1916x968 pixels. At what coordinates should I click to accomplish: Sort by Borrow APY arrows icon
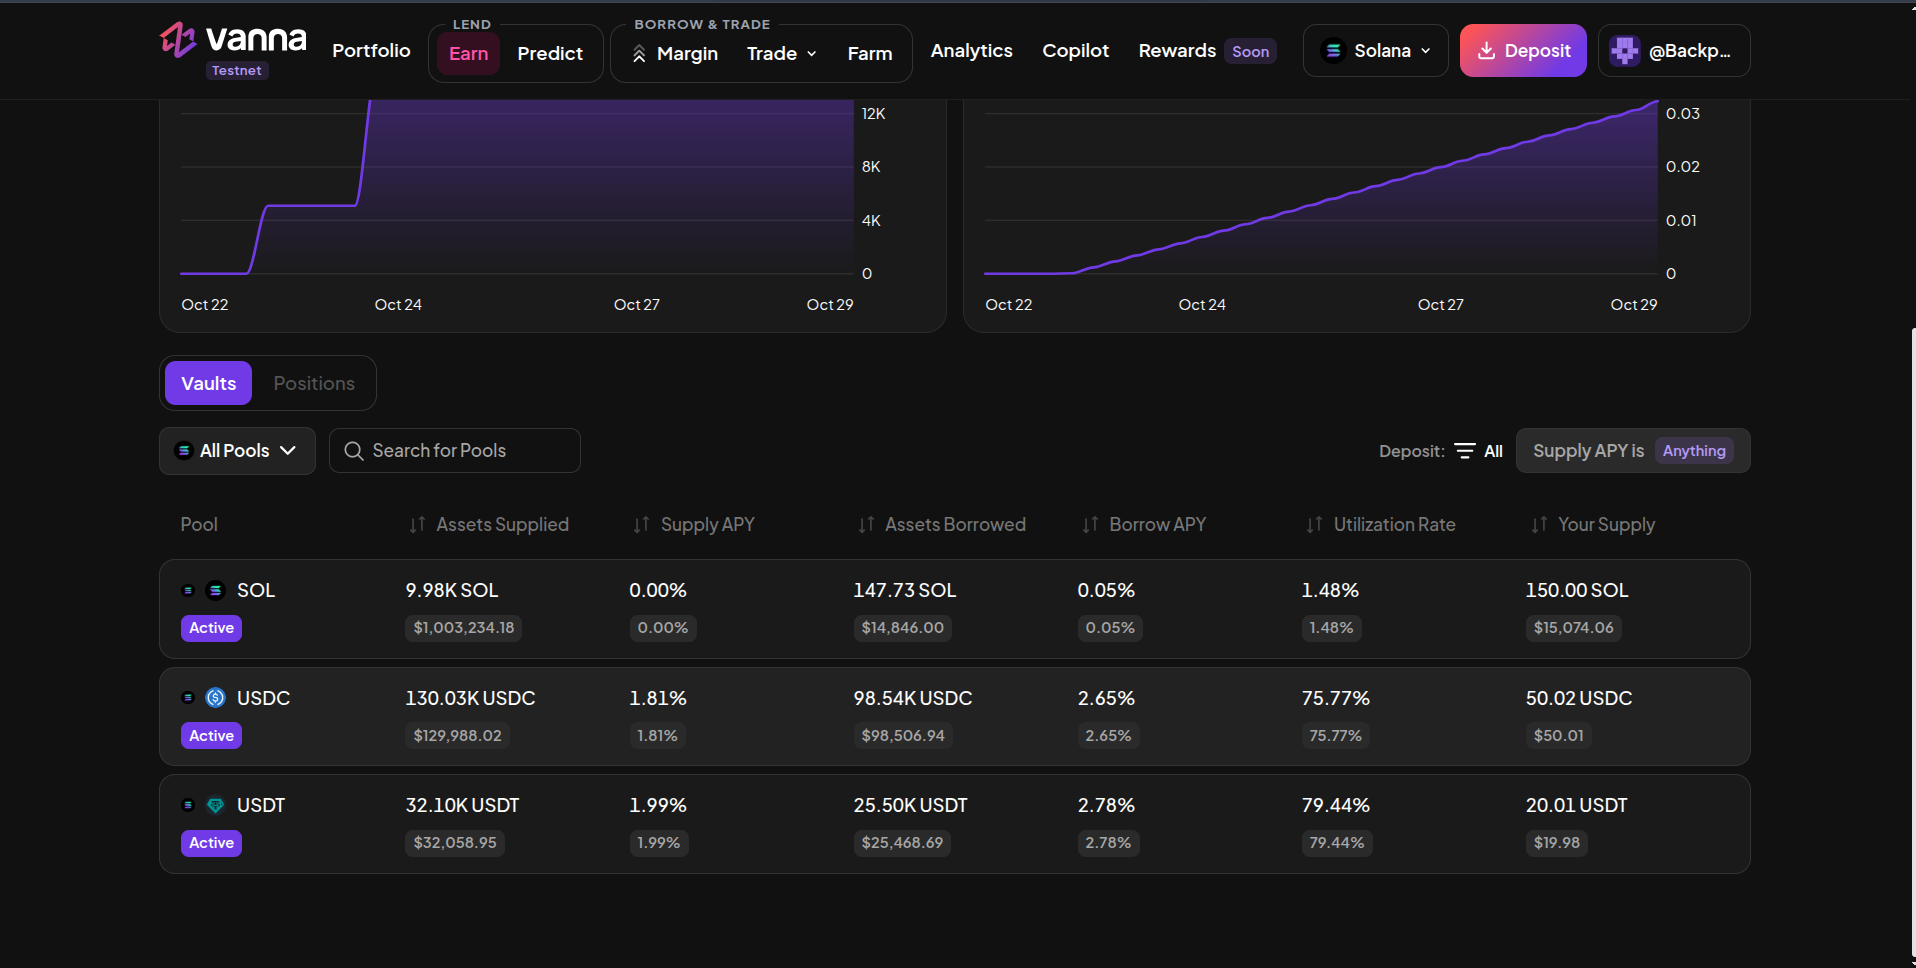point(1090,525)
